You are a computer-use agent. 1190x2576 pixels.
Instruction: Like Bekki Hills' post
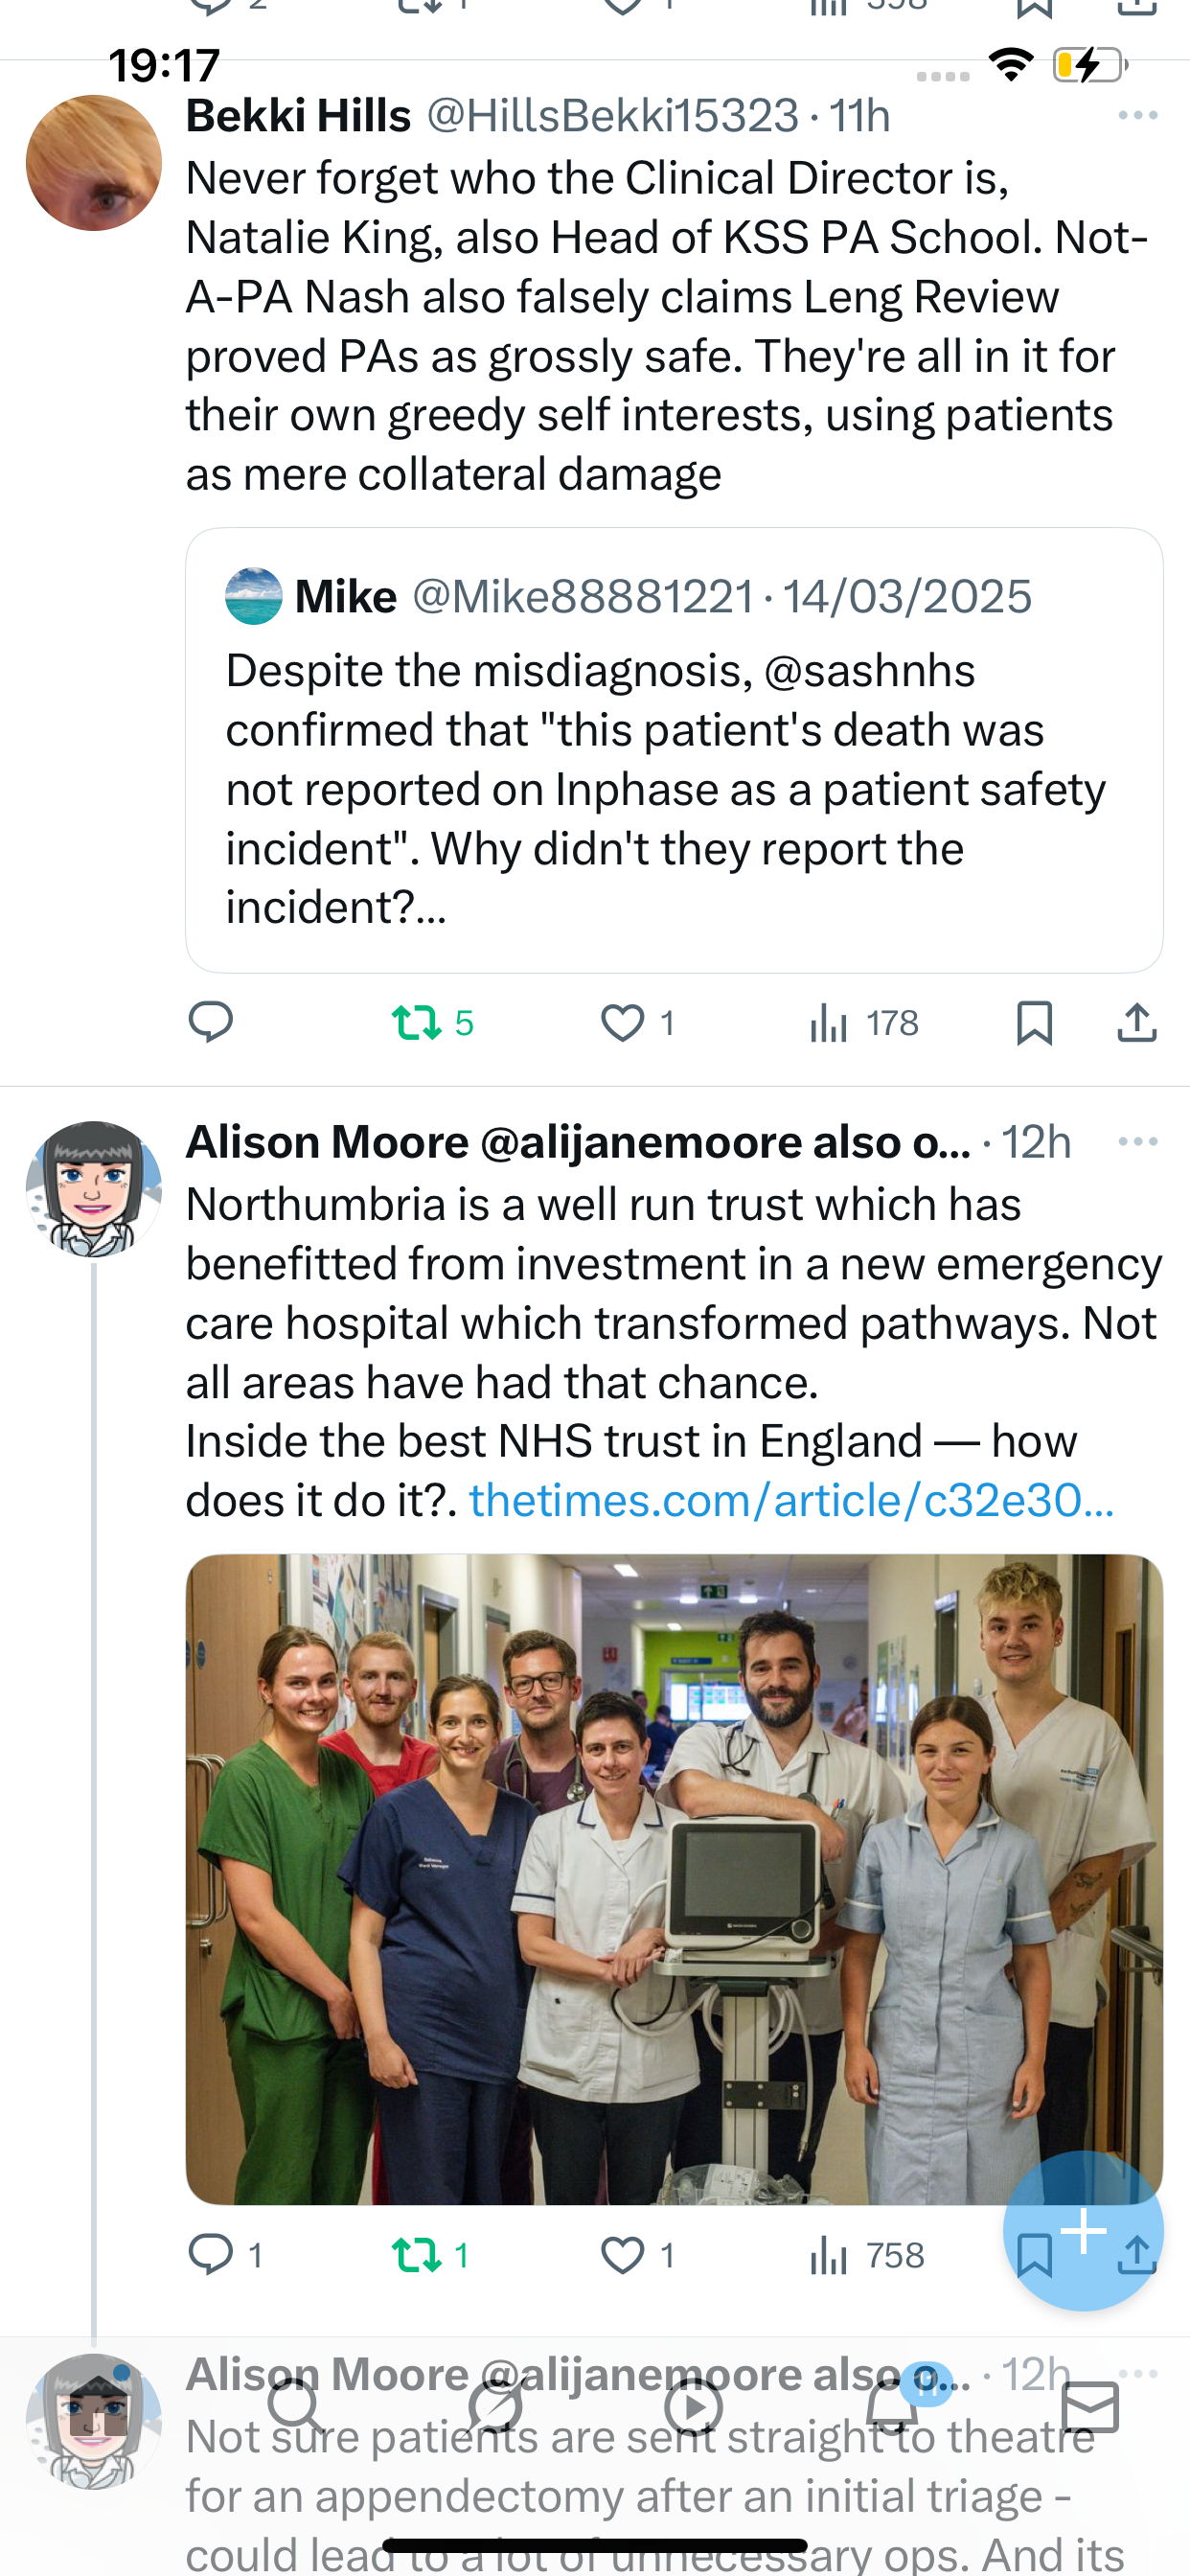[622, 1022]
